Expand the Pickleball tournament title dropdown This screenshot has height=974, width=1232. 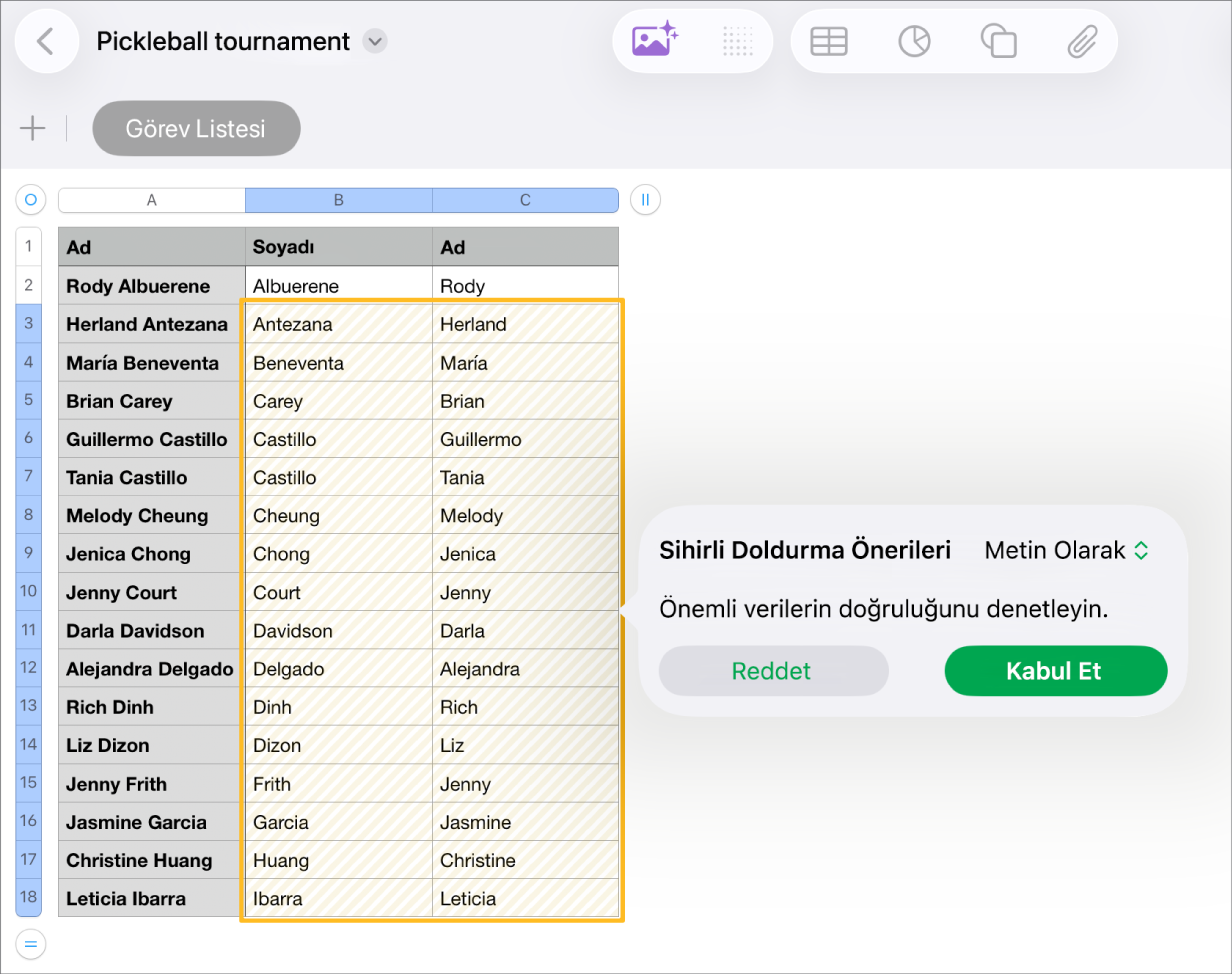pyautogui.click(x=375, y=42)
